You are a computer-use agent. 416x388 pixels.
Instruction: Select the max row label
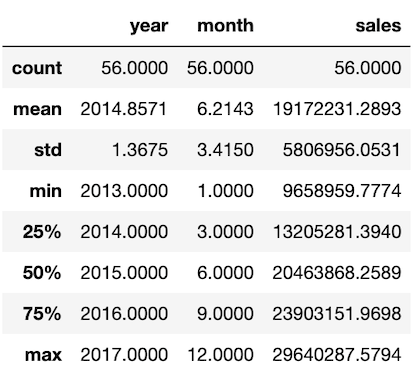click(x=43, y=355)
